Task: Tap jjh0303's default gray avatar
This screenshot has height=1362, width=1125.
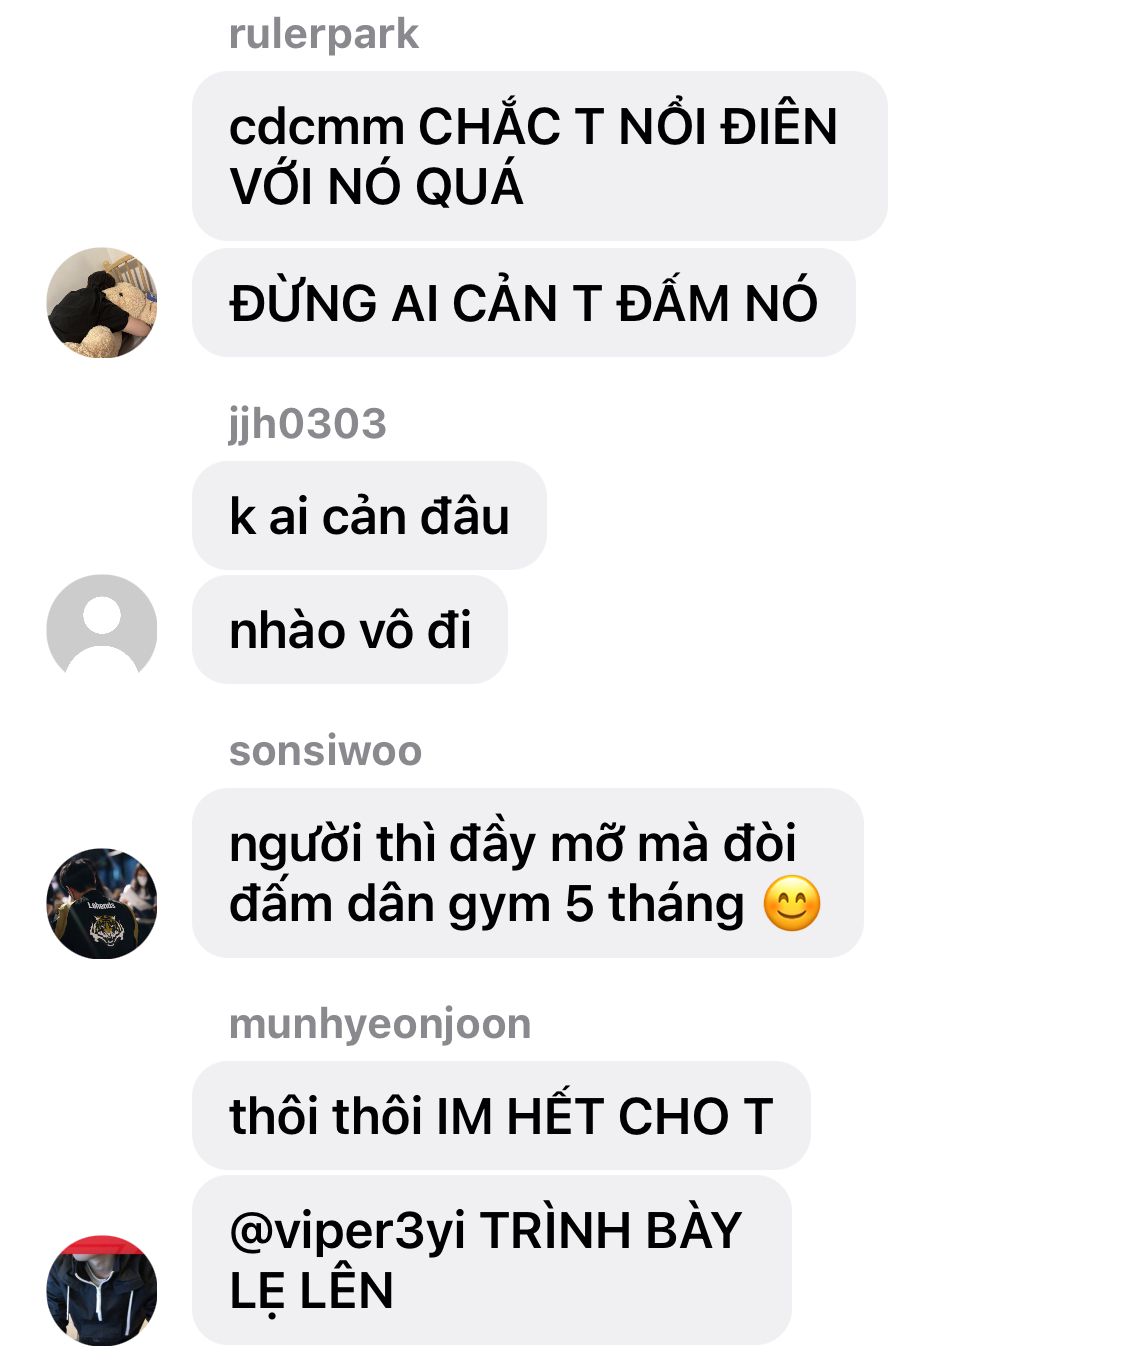Action: point(102,629)
